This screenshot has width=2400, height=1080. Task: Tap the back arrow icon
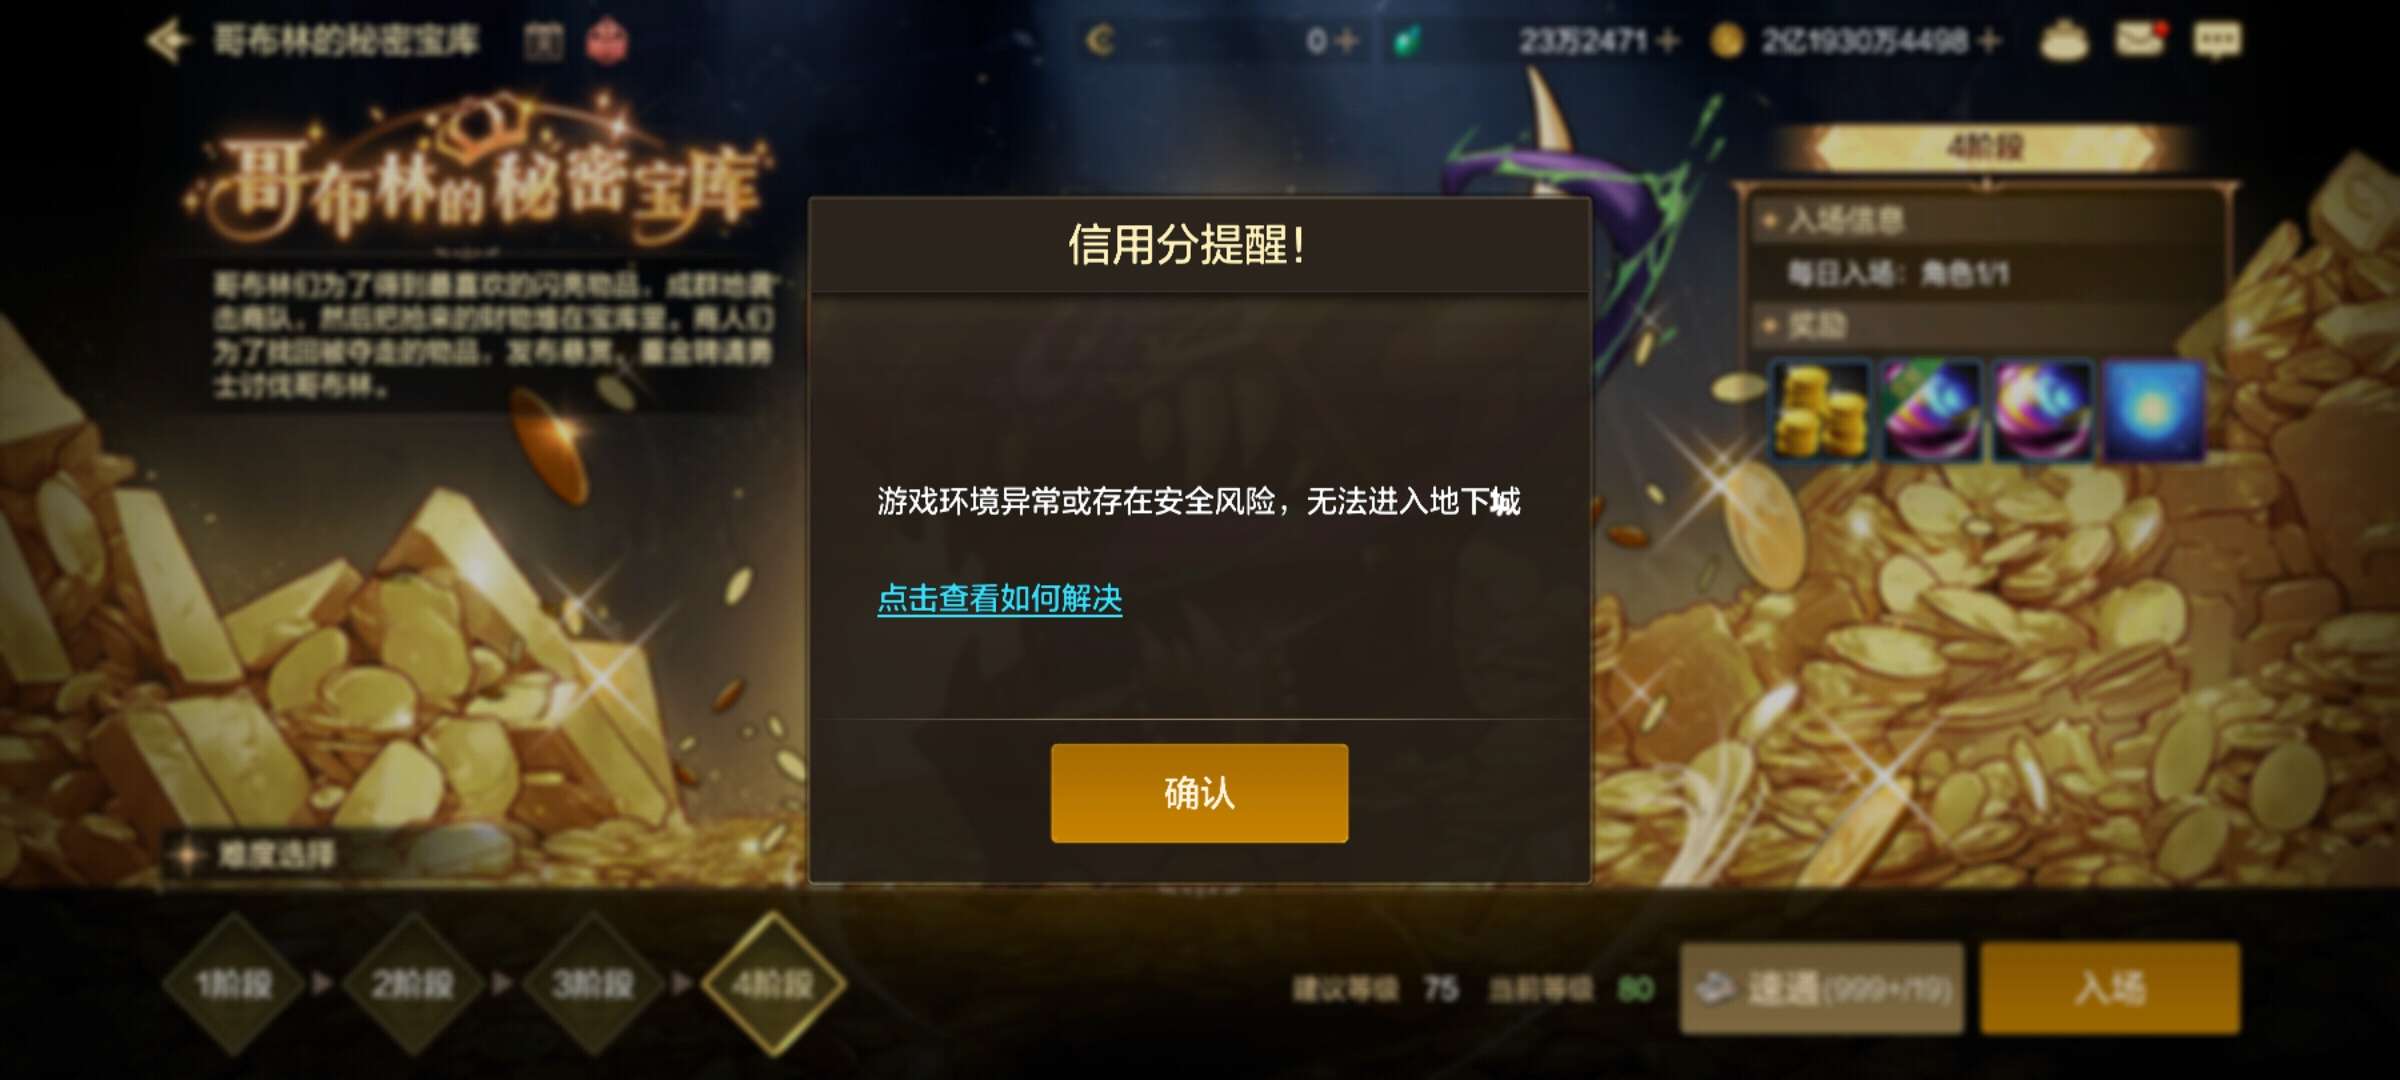coord(167,41)
